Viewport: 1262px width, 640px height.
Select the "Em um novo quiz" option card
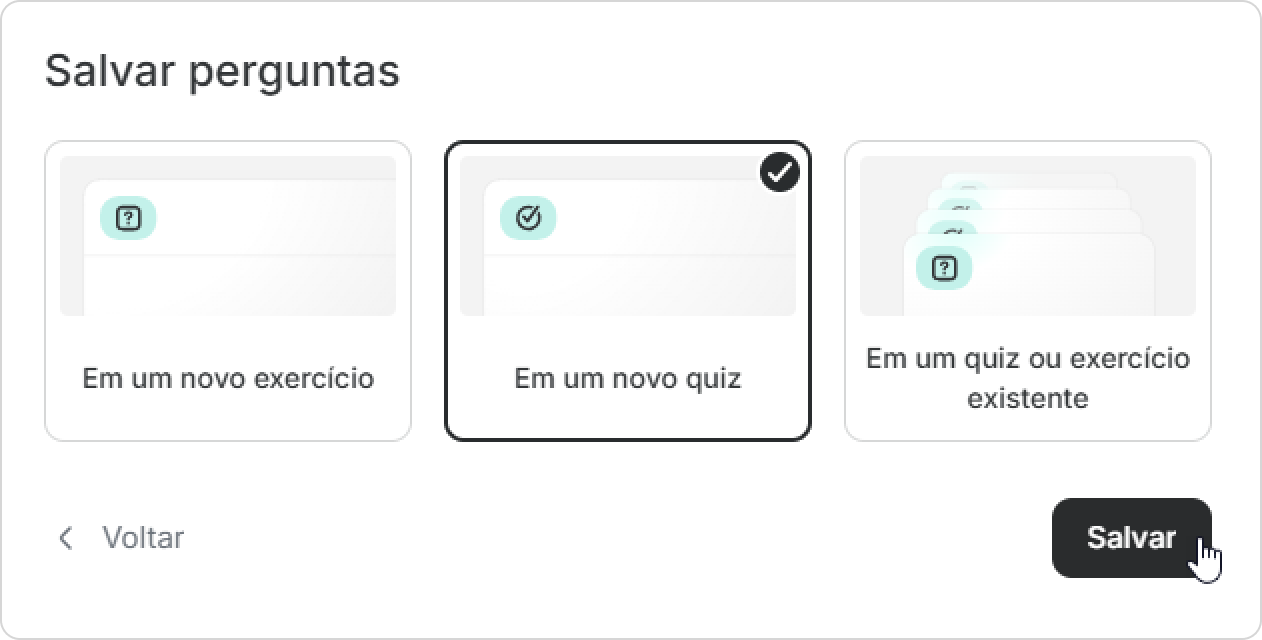point(628,291)
